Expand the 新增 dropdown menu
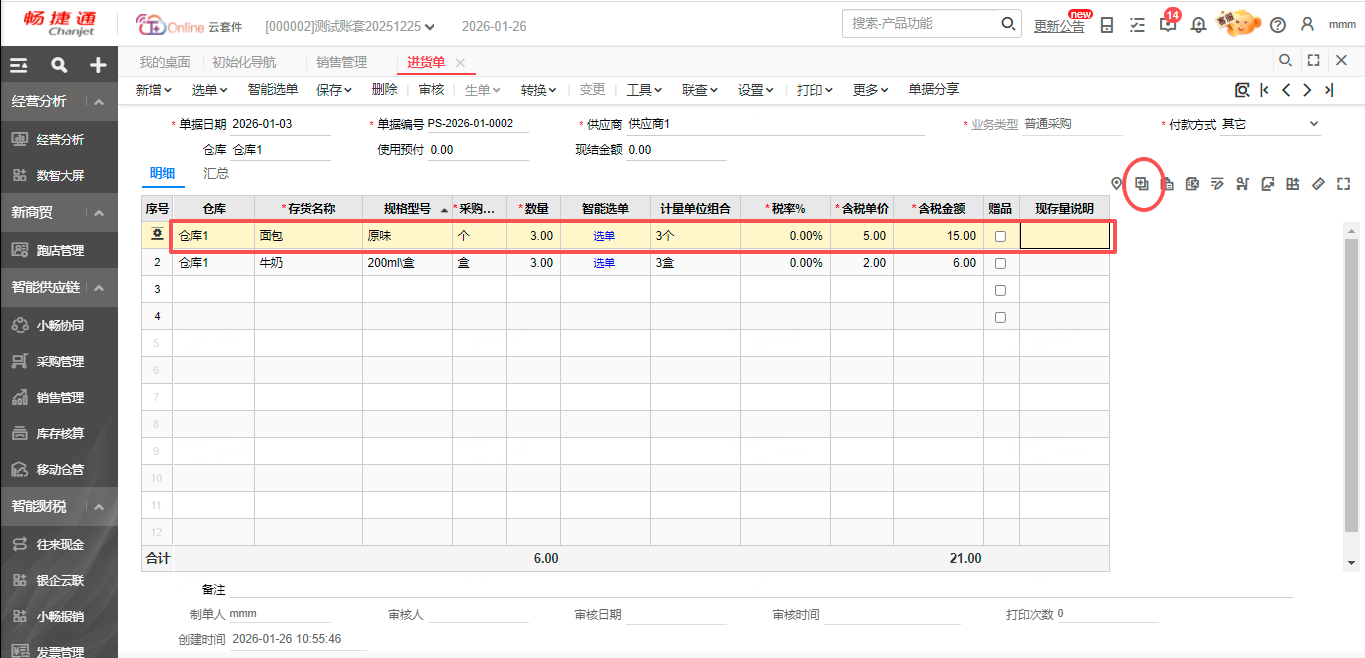This screenshot has width=1365, height=658. pyautogui.click(x=153, y=90)
